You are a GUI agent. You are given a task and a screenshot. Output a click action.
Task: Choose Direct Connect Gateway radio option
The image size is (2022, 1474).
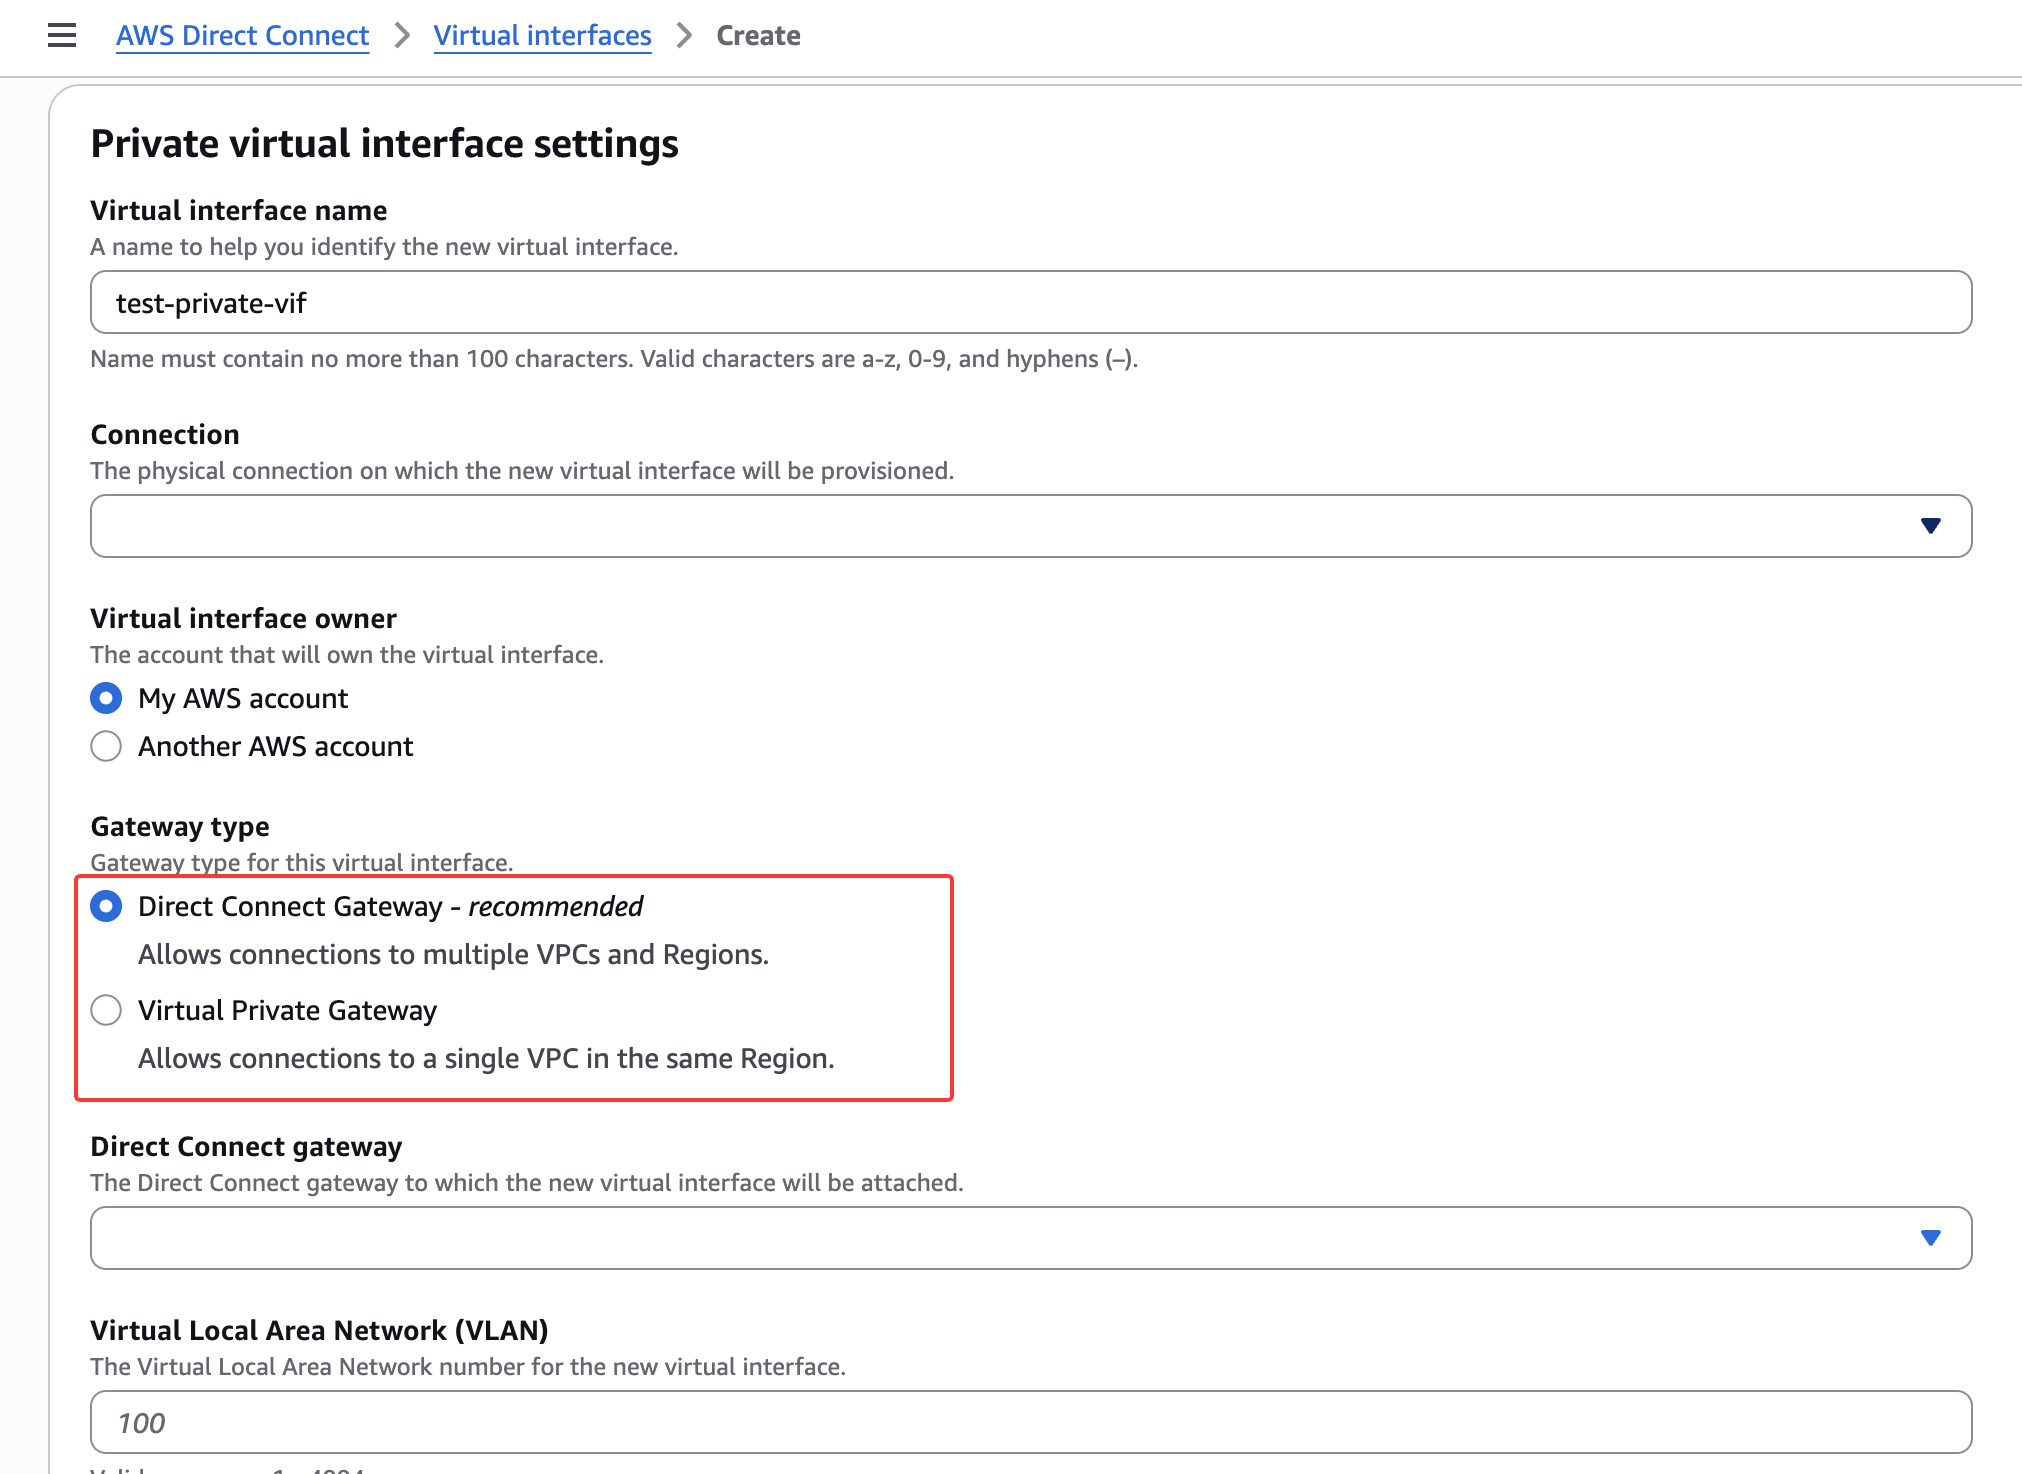click(106, 906)
